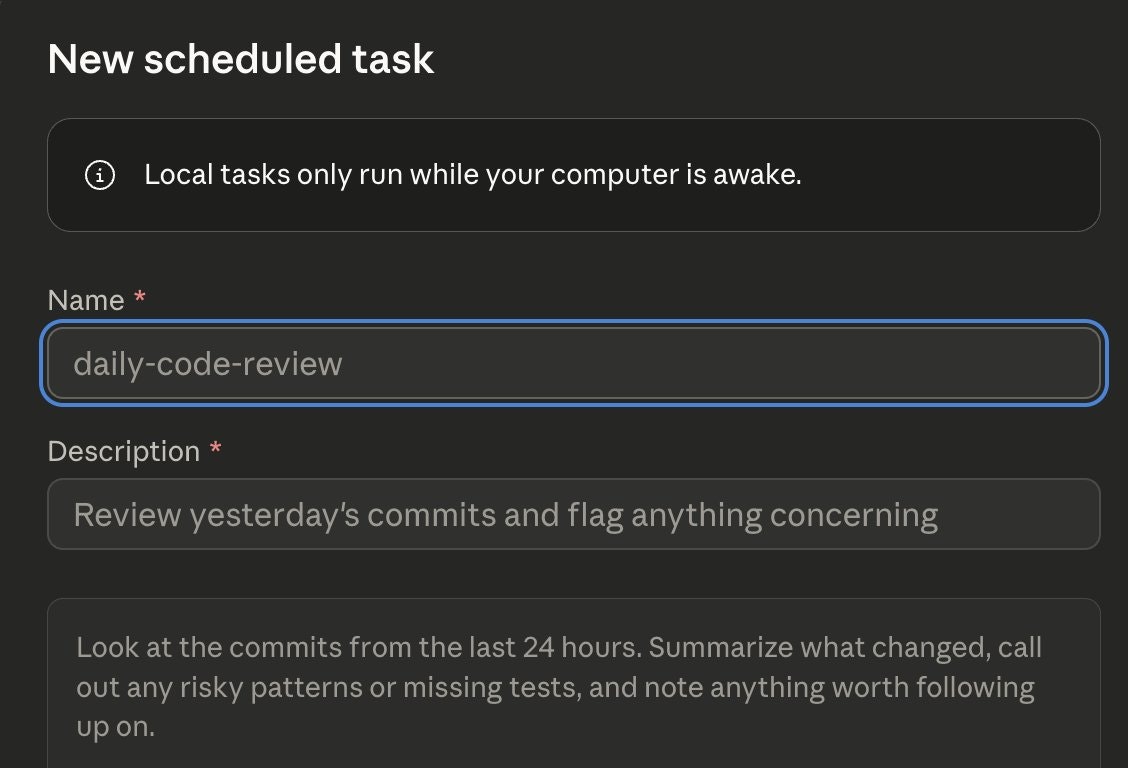The width and height of the screenshot is (1128, 768).
Task: Click the local tasks warning banner
Action: (x=575, y=174)
